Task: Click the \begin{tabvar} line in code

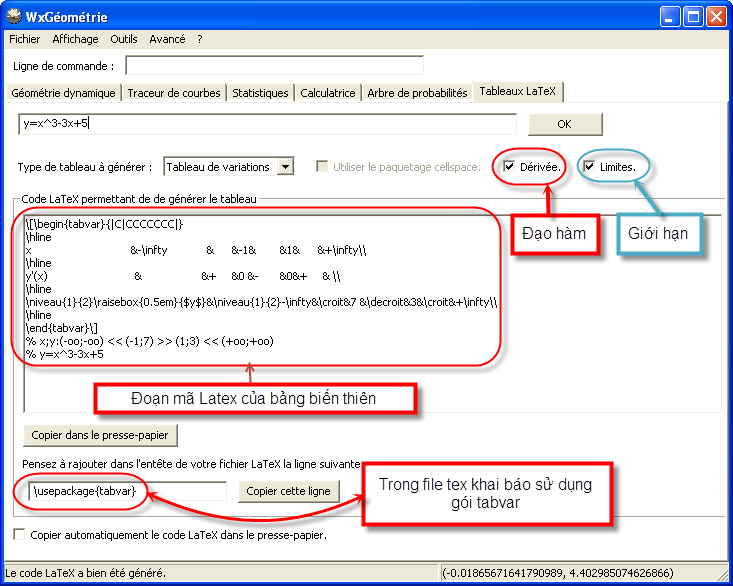Action: (105, 224)
